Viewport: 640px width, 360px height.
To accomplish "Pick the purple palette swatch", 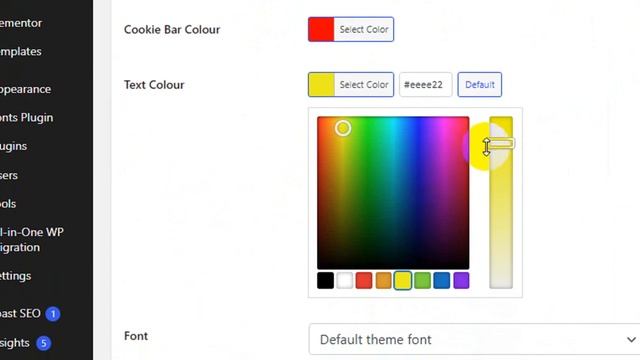I will (461, 280).
